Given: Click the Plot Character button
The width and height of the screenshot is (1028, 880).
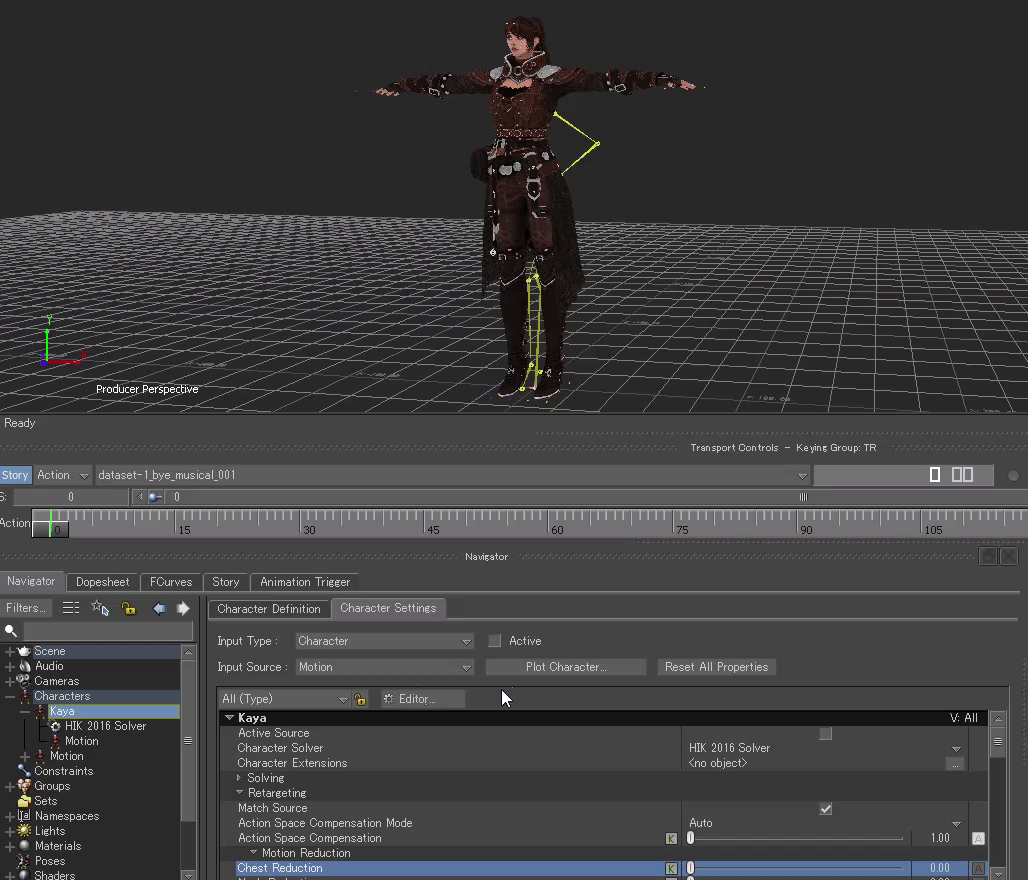Looking at the screenshot, I should pos(565,667).
